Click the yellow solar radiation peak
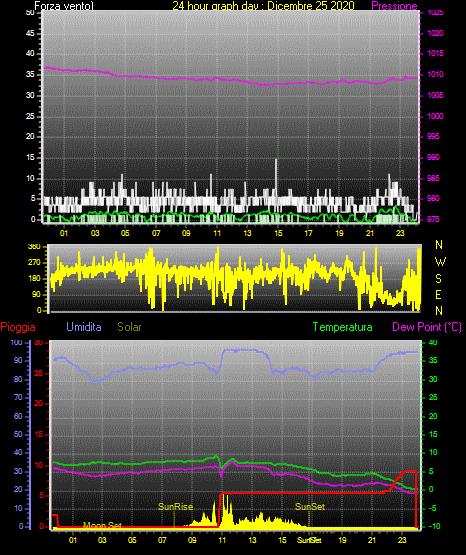The image size is (466, 555). pos(224,510)
